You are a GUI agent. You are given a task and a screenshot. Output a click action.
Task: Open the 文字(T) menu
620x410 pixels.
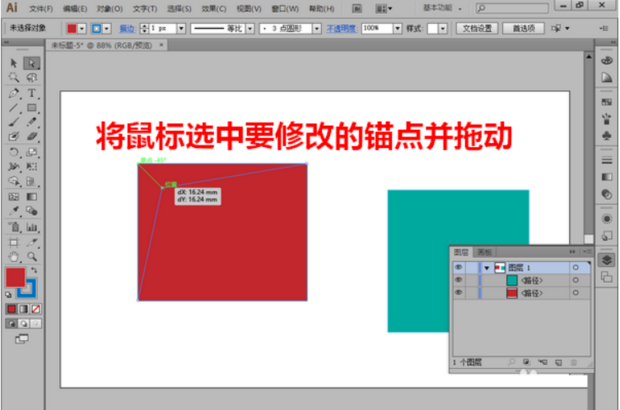pos(145,9)
